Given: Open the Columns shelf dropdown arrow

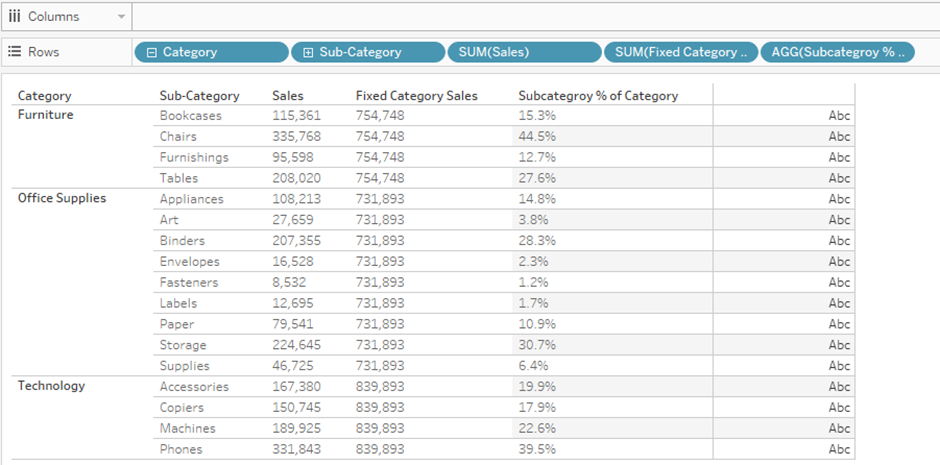Looking at the screenshot, I should (122, 17).
